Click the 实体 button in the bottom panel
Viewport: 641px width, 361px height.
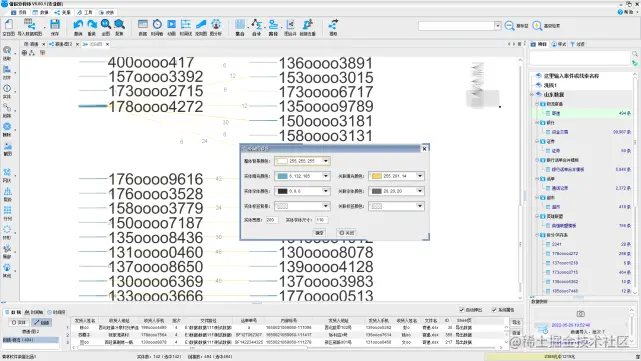pos(19,323)
